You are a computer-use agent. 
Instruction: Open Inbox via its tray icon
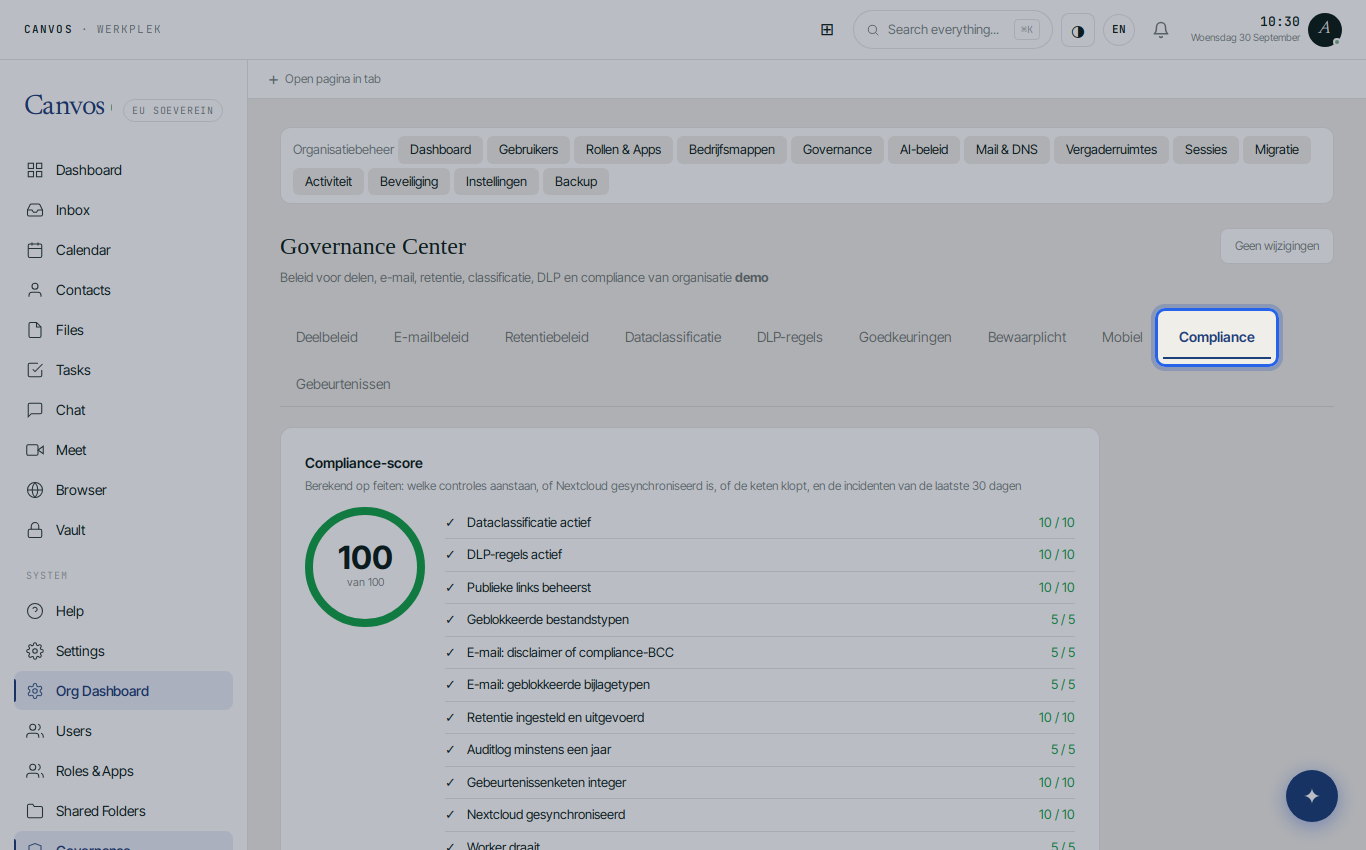(35, 210)
